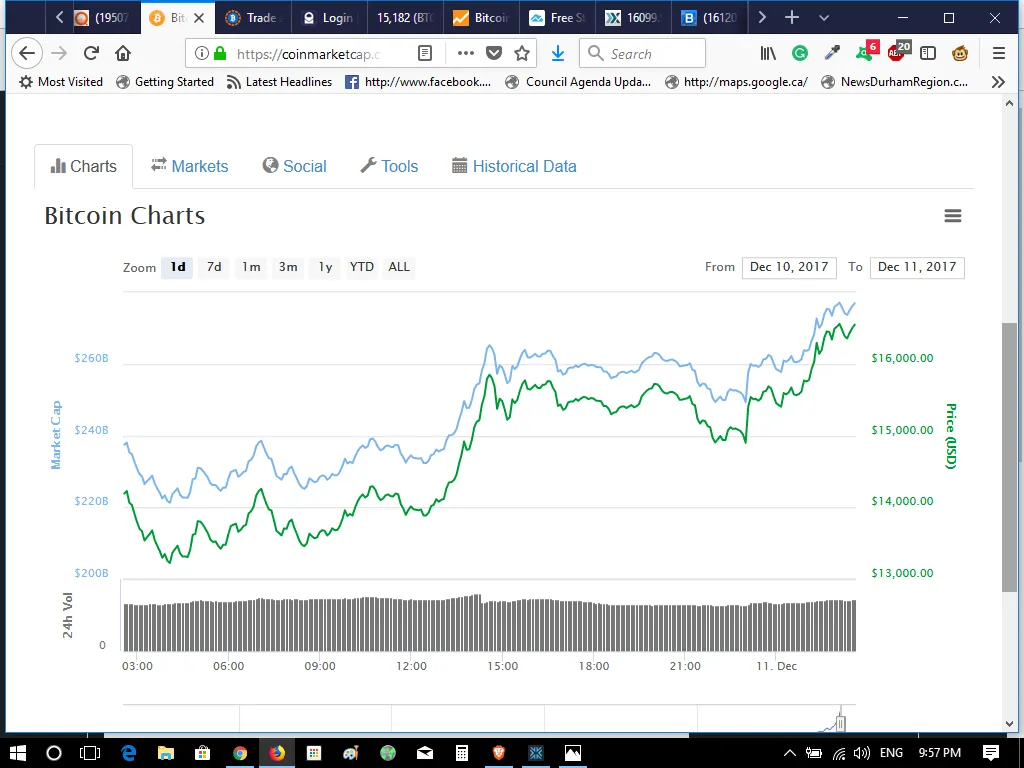Click the coinmarketcap URL address bar

[308, 54]
